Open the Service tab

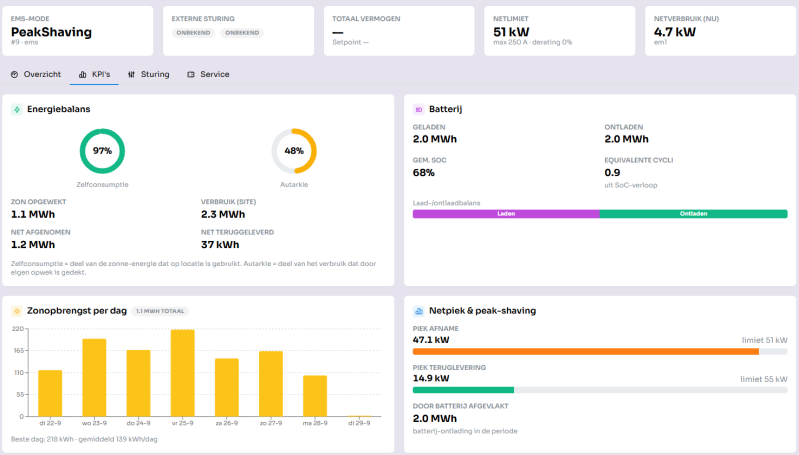(x=208, y=74)
